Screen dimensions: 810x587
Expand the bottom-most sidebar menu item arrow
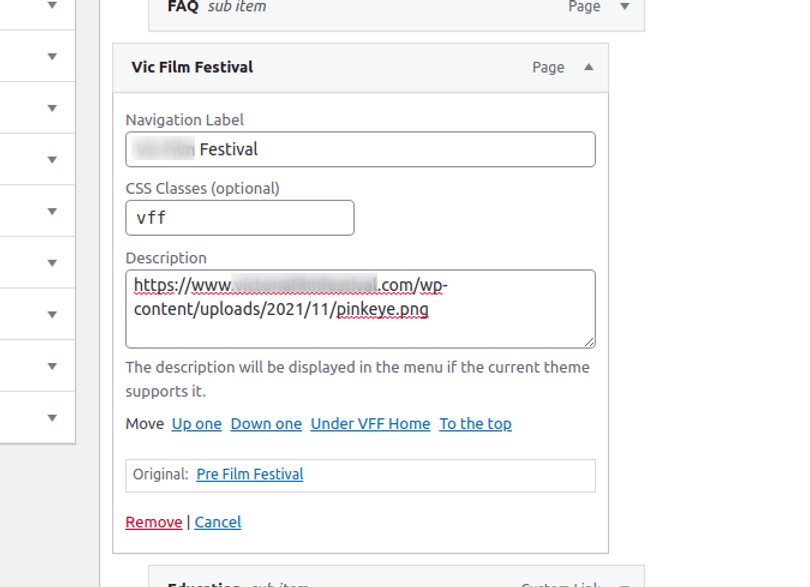(52, 418)
